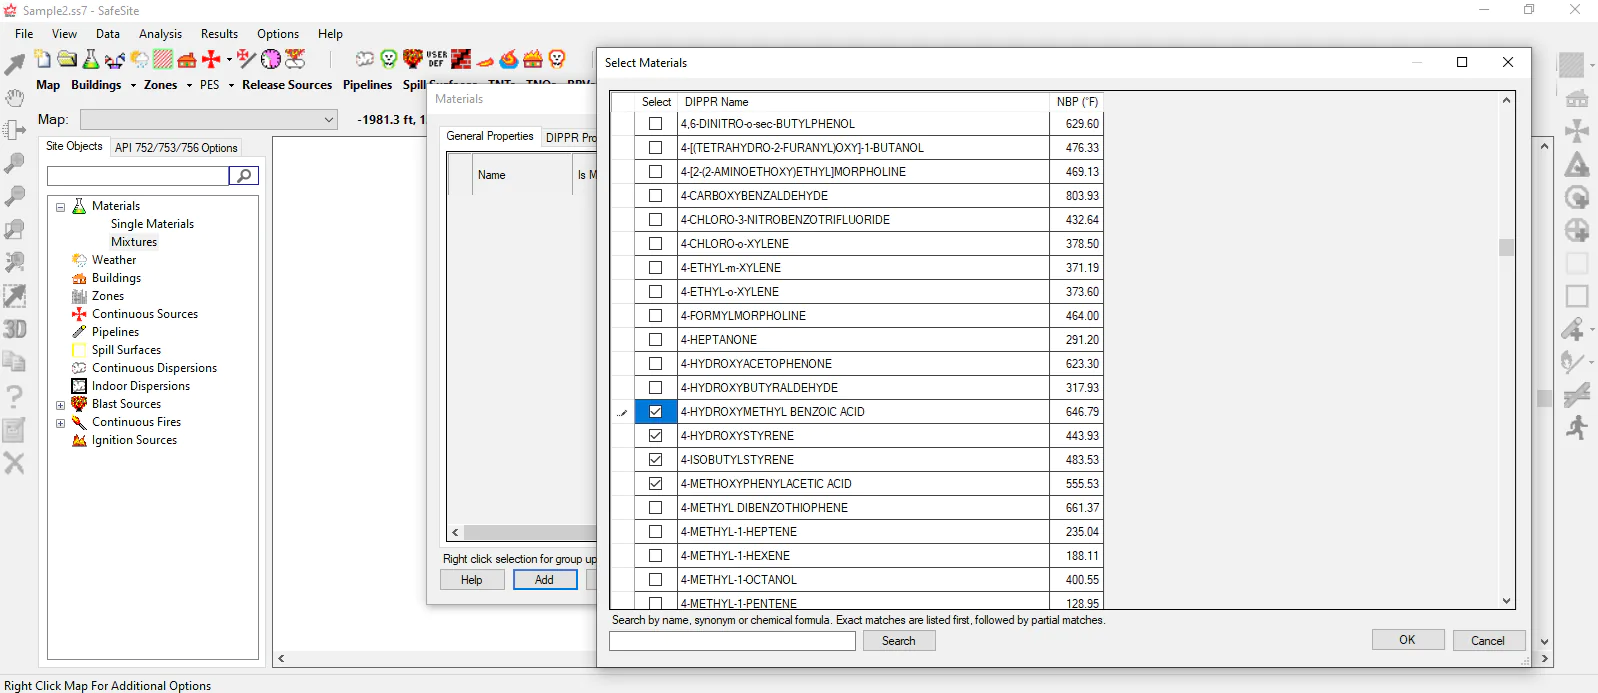Click the red cross release source icon

click(x=211, y=59)
